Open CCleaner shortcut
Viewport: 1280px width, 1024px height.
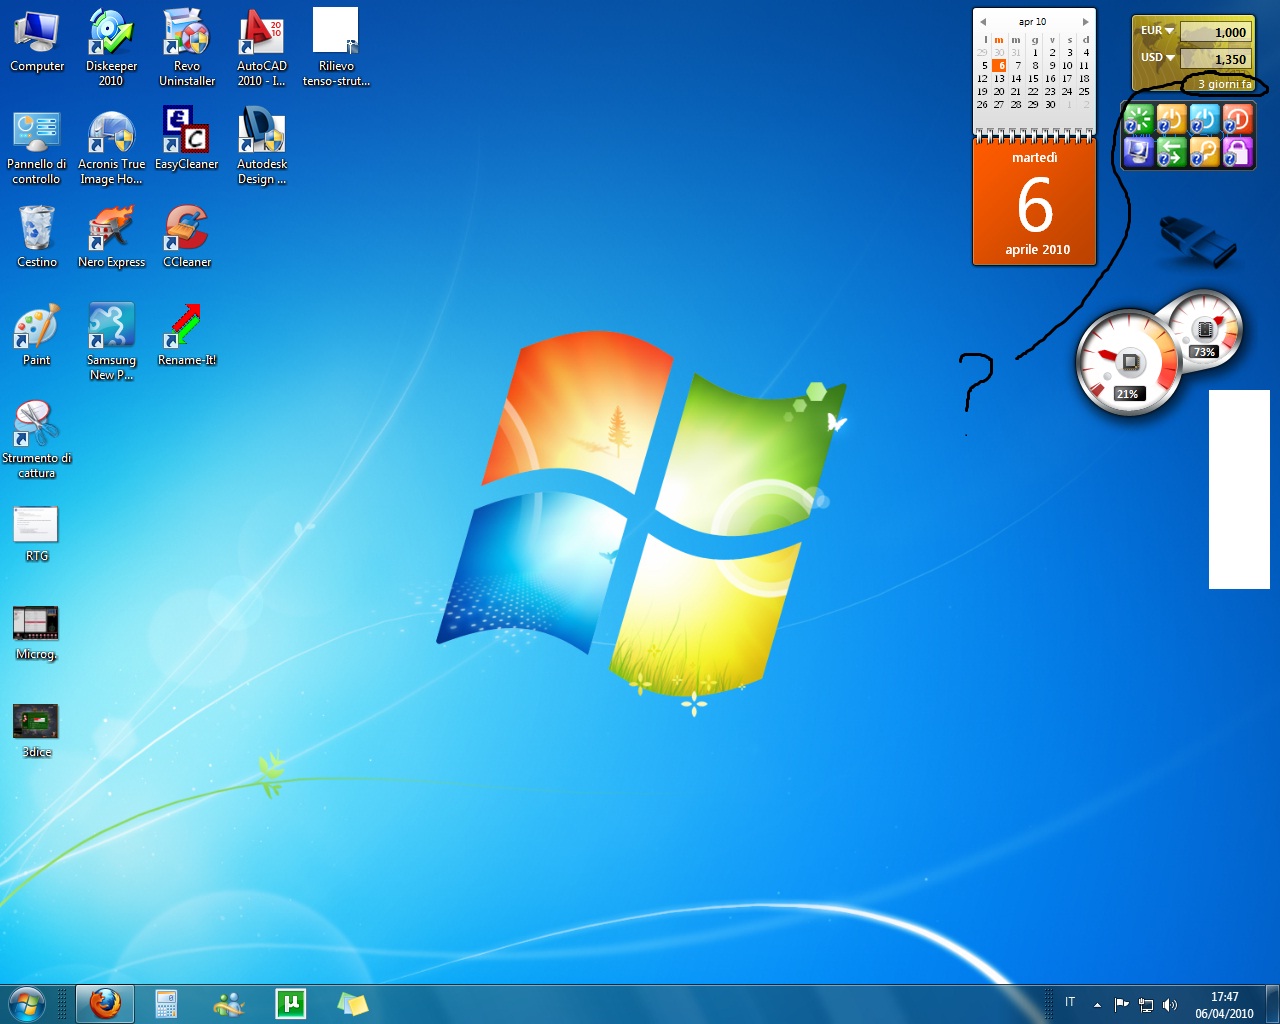pyautogui.click(x=187, y=237)
